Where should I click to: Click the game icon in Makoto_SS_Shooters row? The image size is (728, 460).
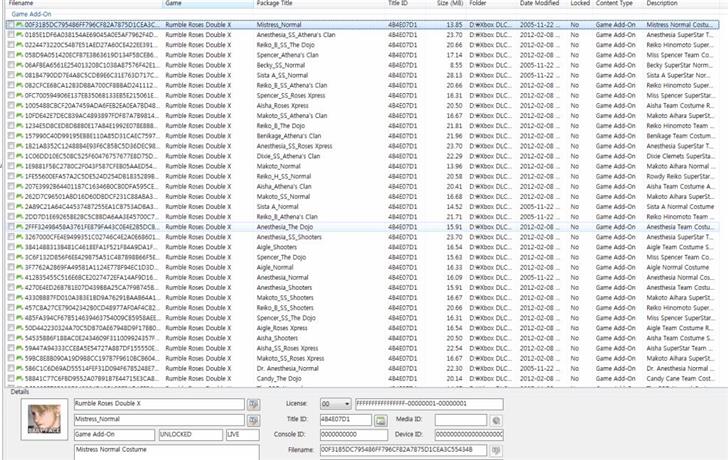click(x=20, y=298)
